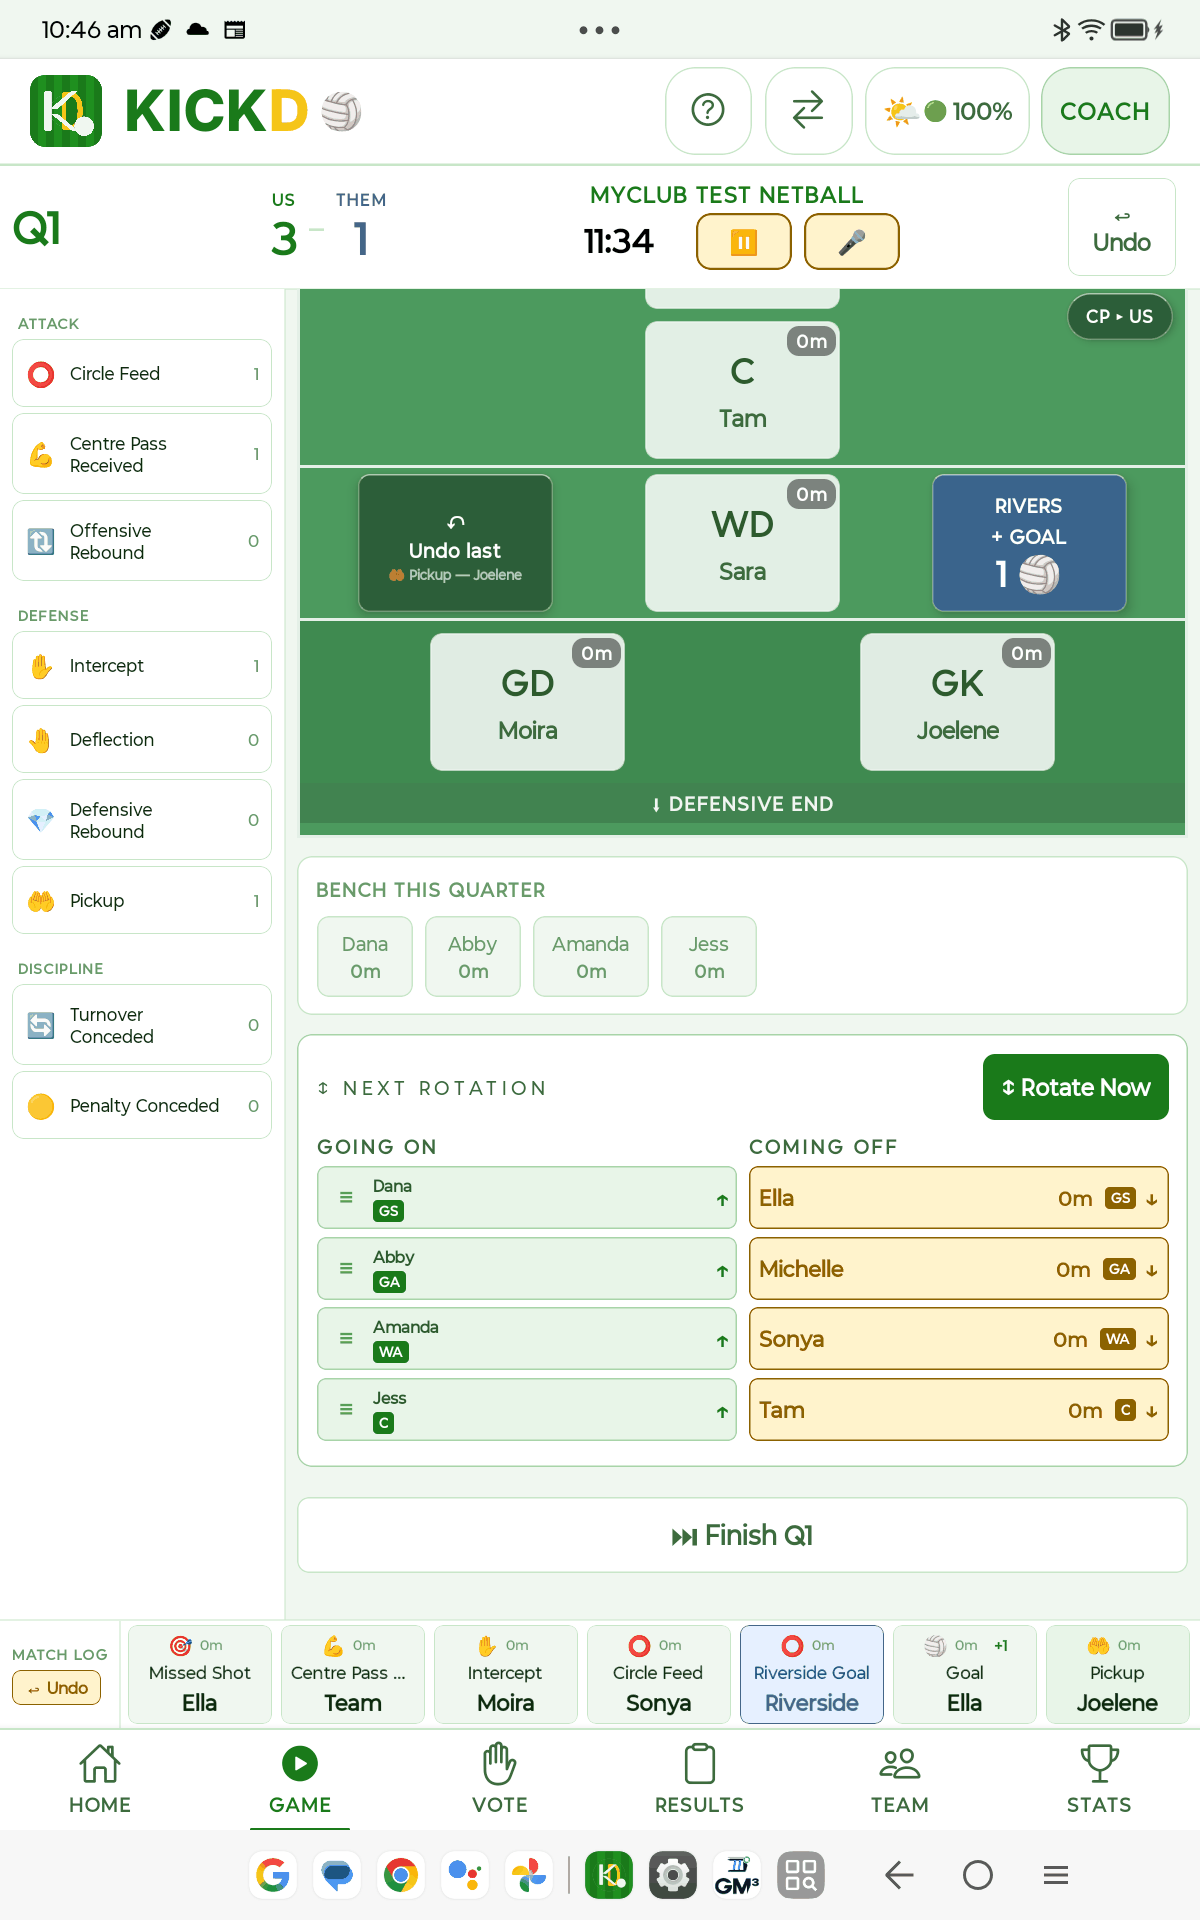Toggle the CP US centre pass indicator
Viewport: 1200px width, 1920px height.
tap(1120, 316)
